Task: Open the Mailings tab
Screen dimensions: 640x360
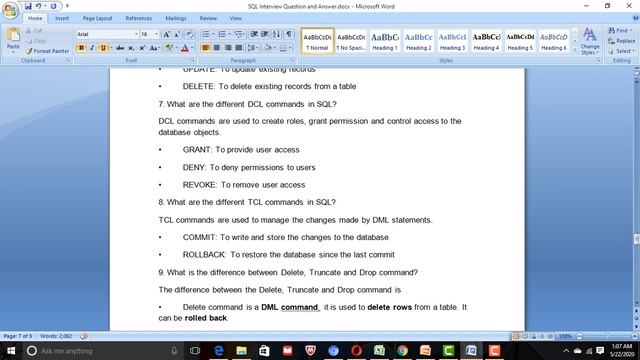Action: tap(176, 18)
